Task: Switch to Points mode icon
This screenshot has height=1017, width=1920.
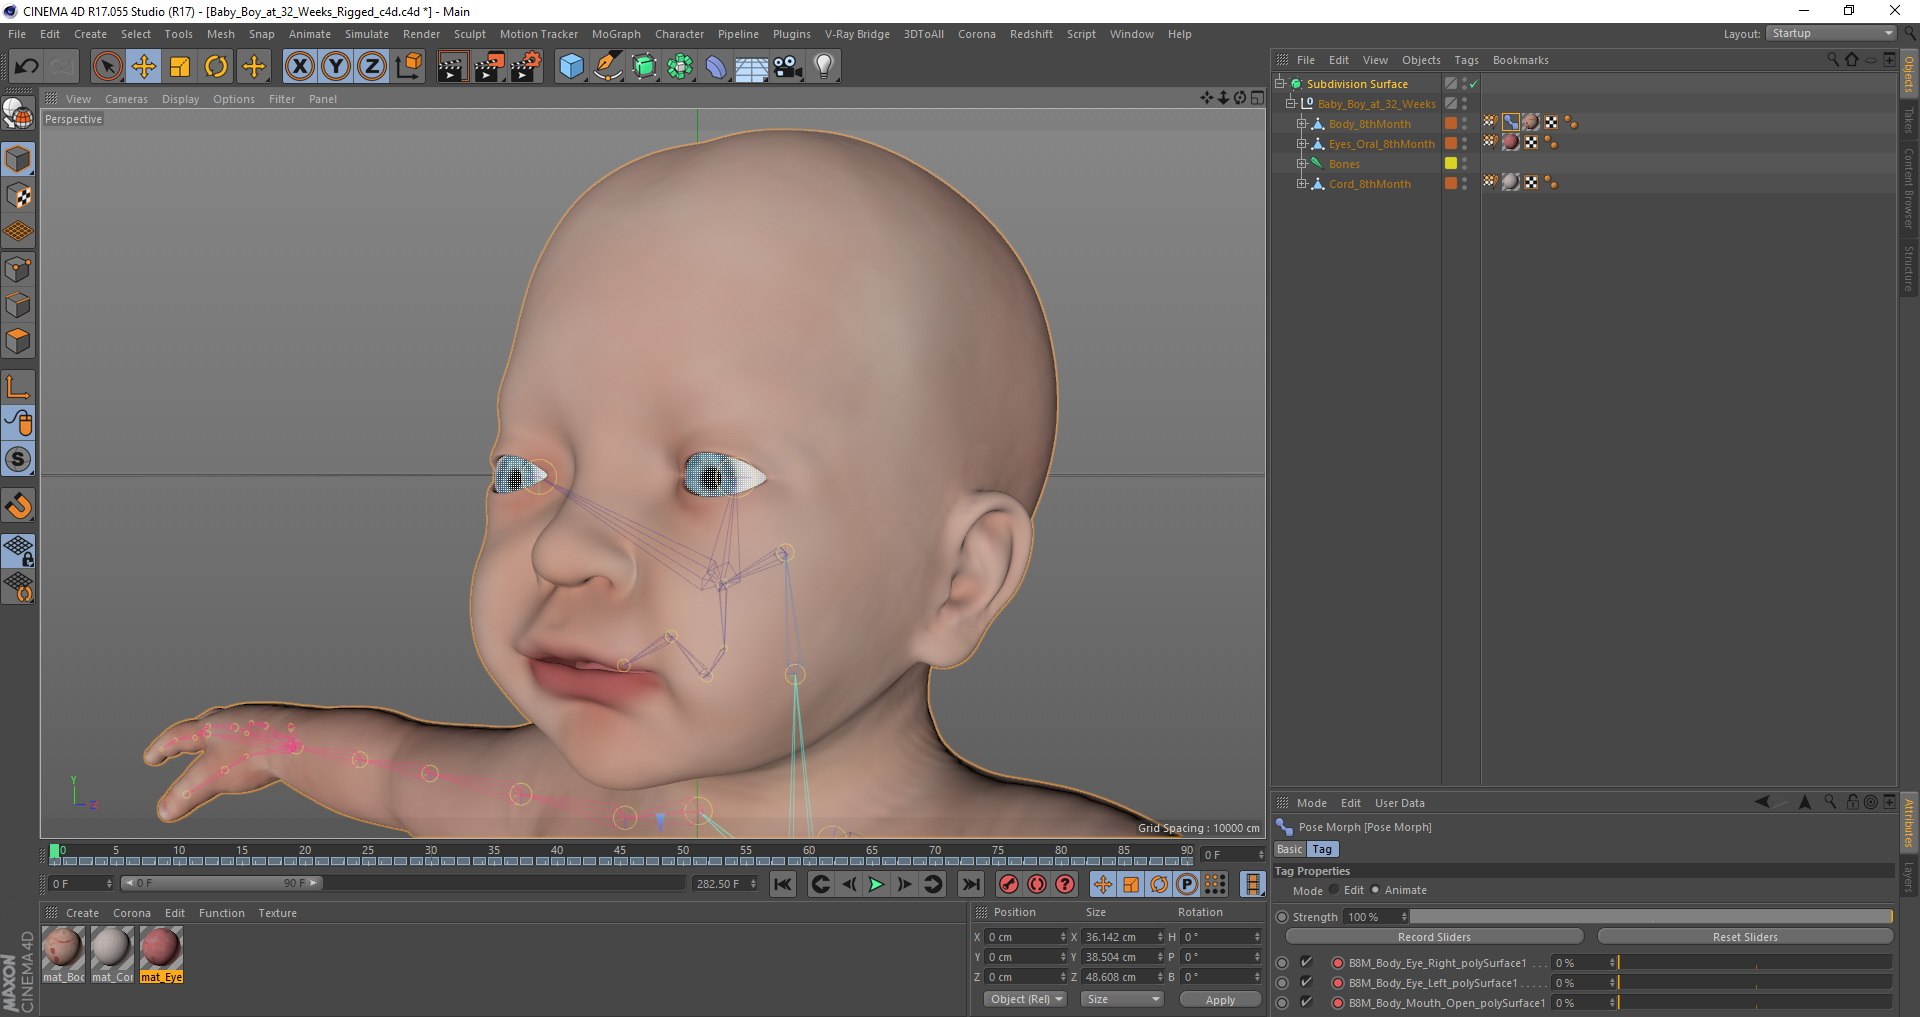Action: tap(18, 269)
